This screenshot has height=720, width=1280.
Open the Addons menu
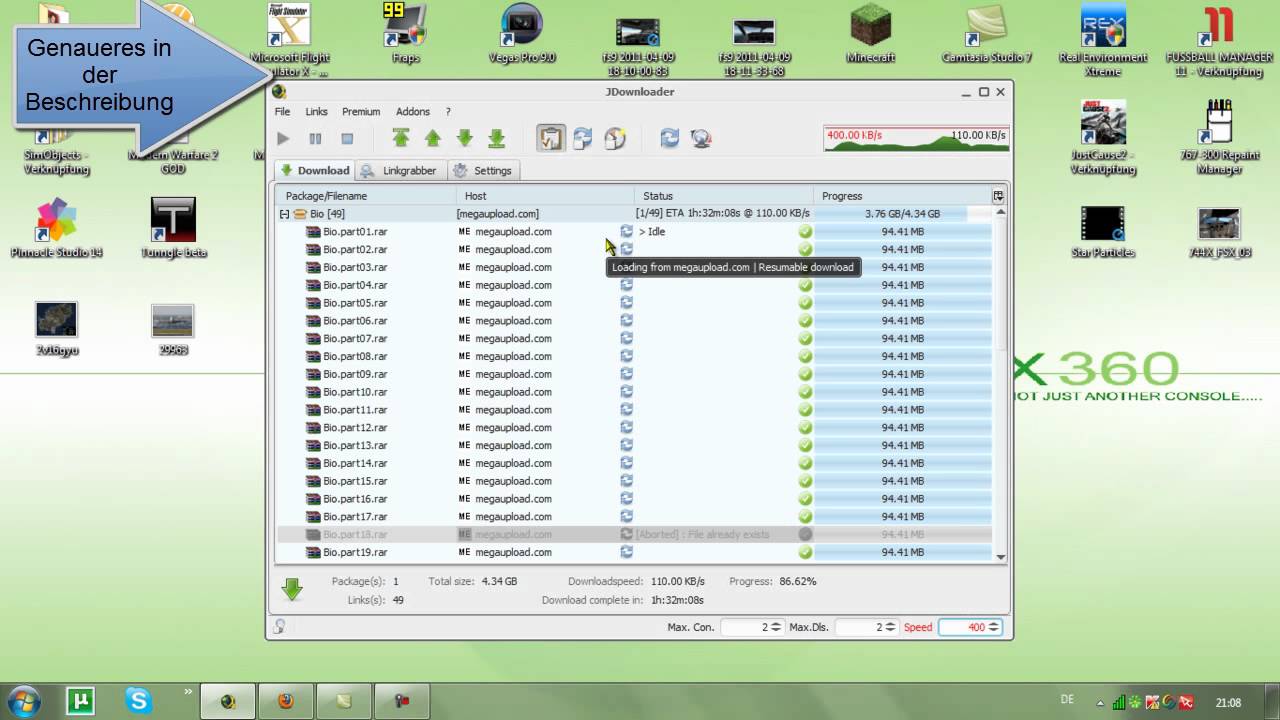413,112
